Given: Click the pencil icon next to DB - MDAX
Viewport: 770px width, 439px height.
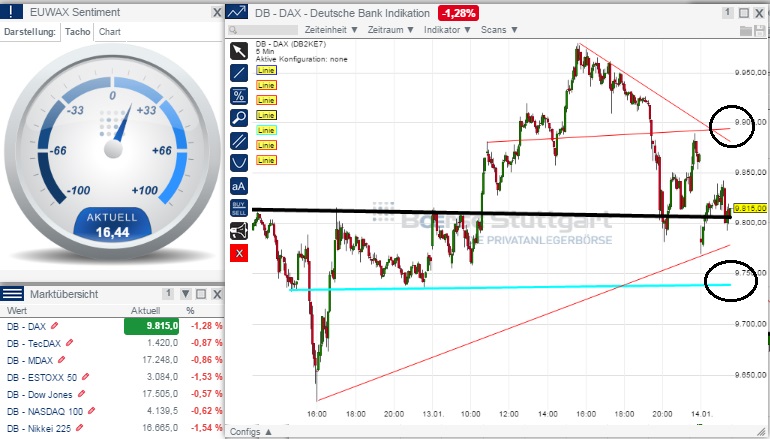Looking at the screenshot, I should (x=61, y=360).
